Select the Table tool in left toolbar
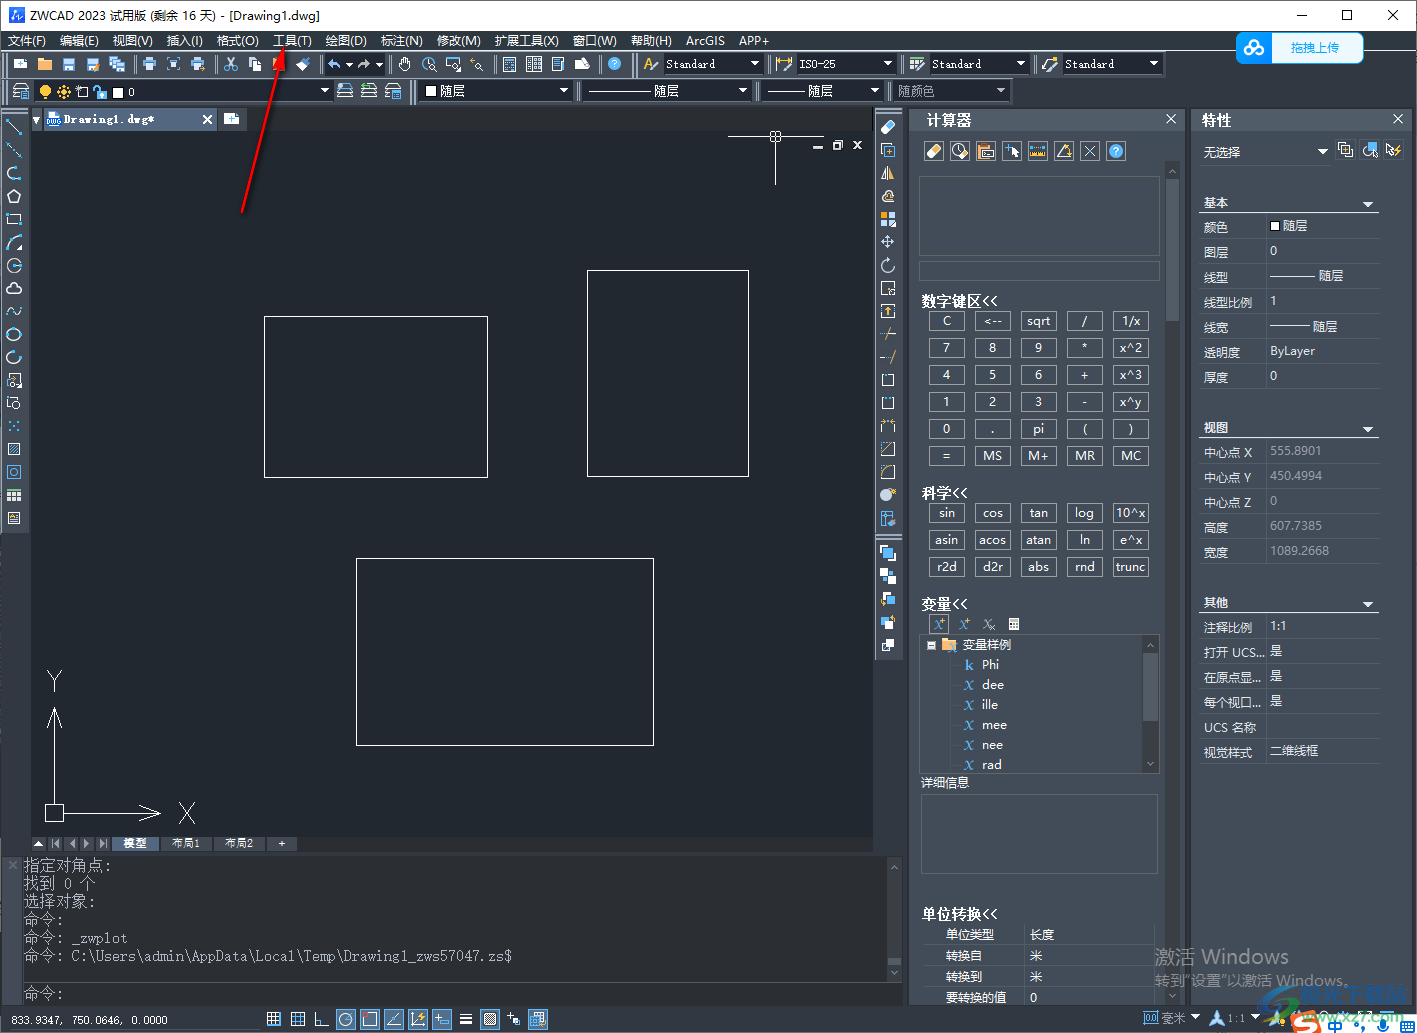Image resolution: width=1417 pixels, height=1033 pixels. click(14, 495)
